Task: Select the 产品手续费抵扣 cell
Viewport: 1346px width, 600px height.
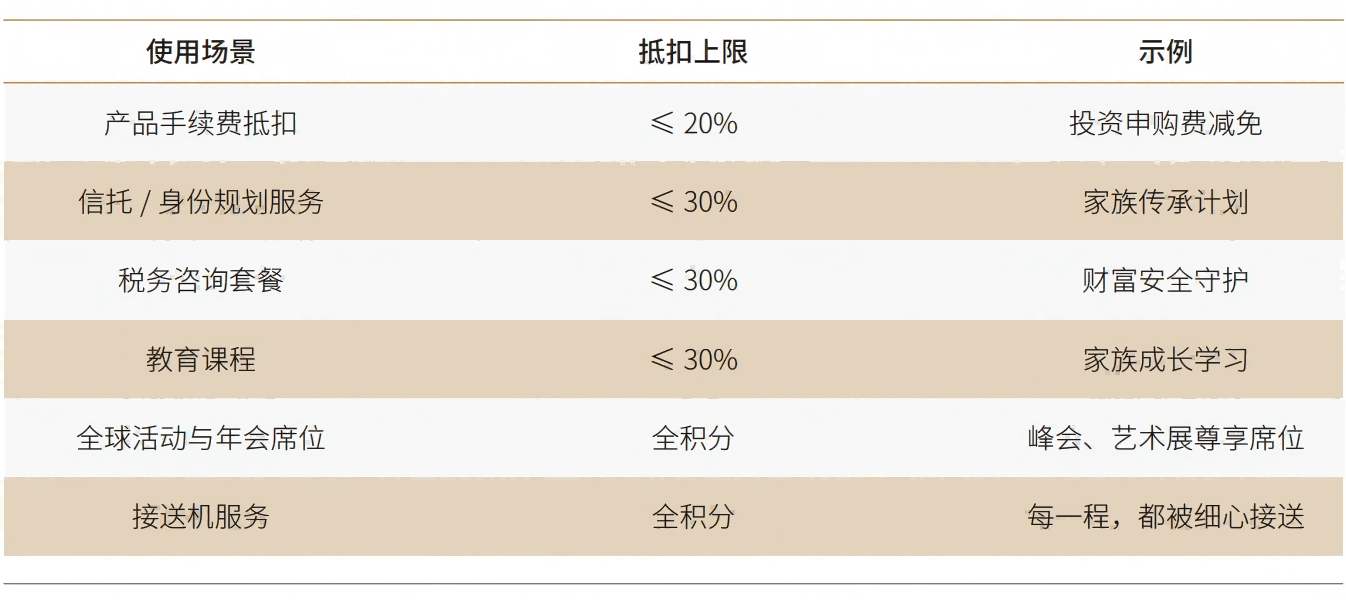Action: [200, 123]
